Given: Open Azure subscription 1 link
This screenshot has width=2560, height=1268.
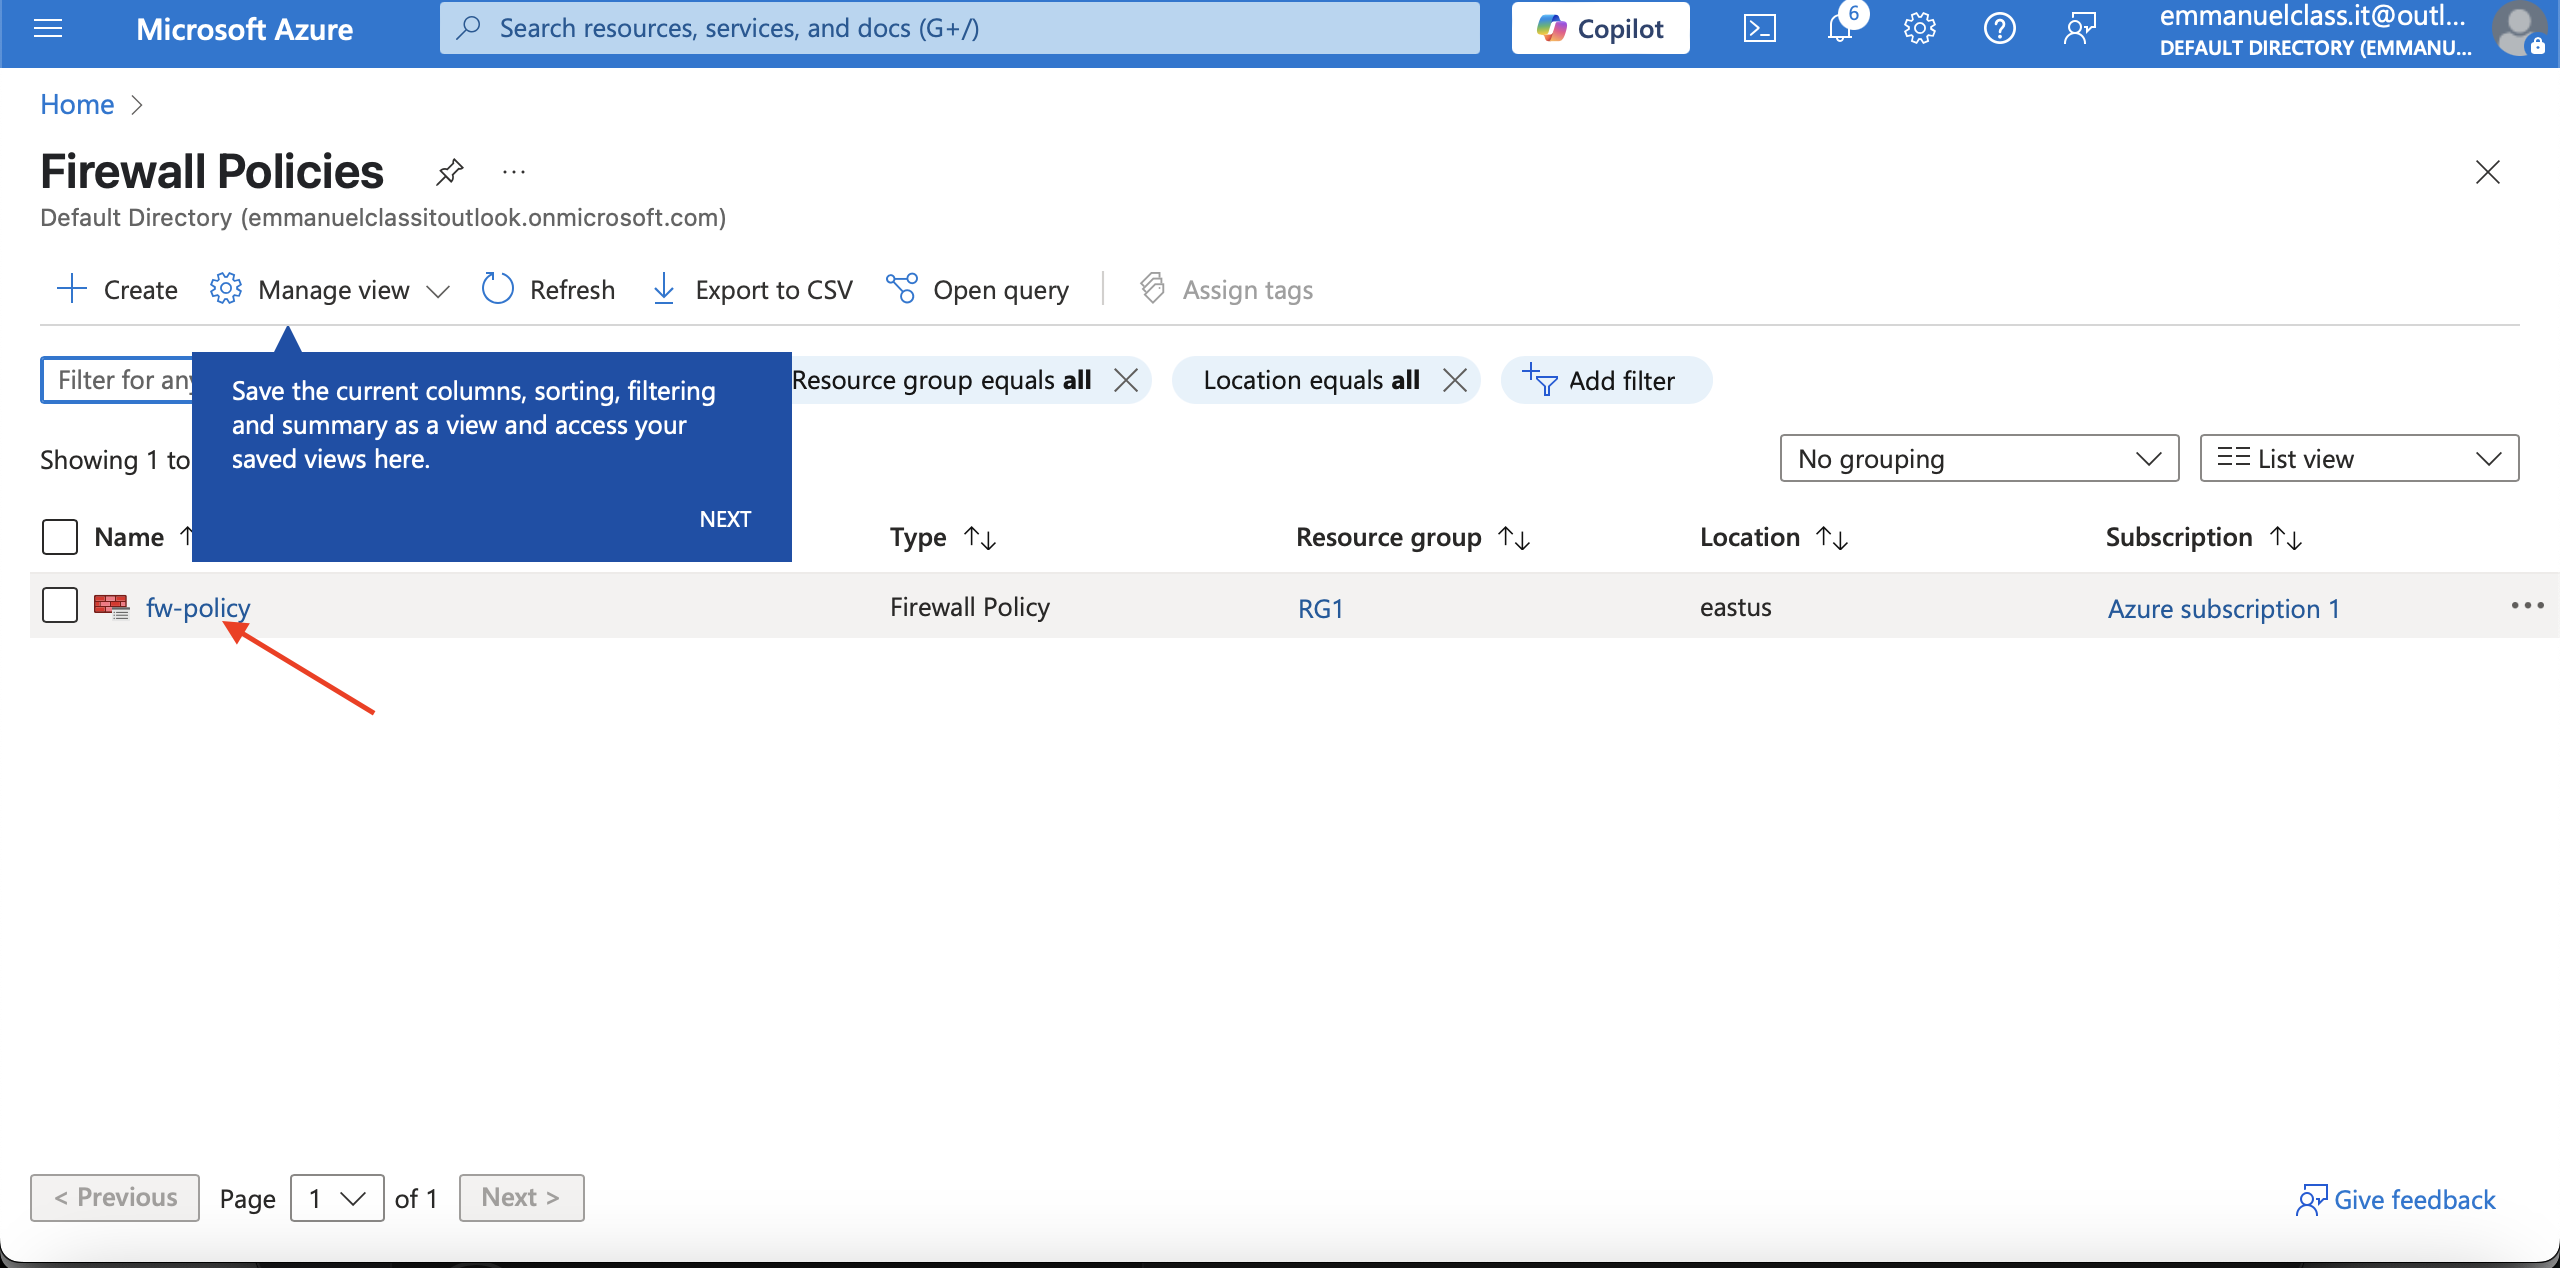Looking at the screenshot, I should pyautogui.click(x=2223, y=608).
